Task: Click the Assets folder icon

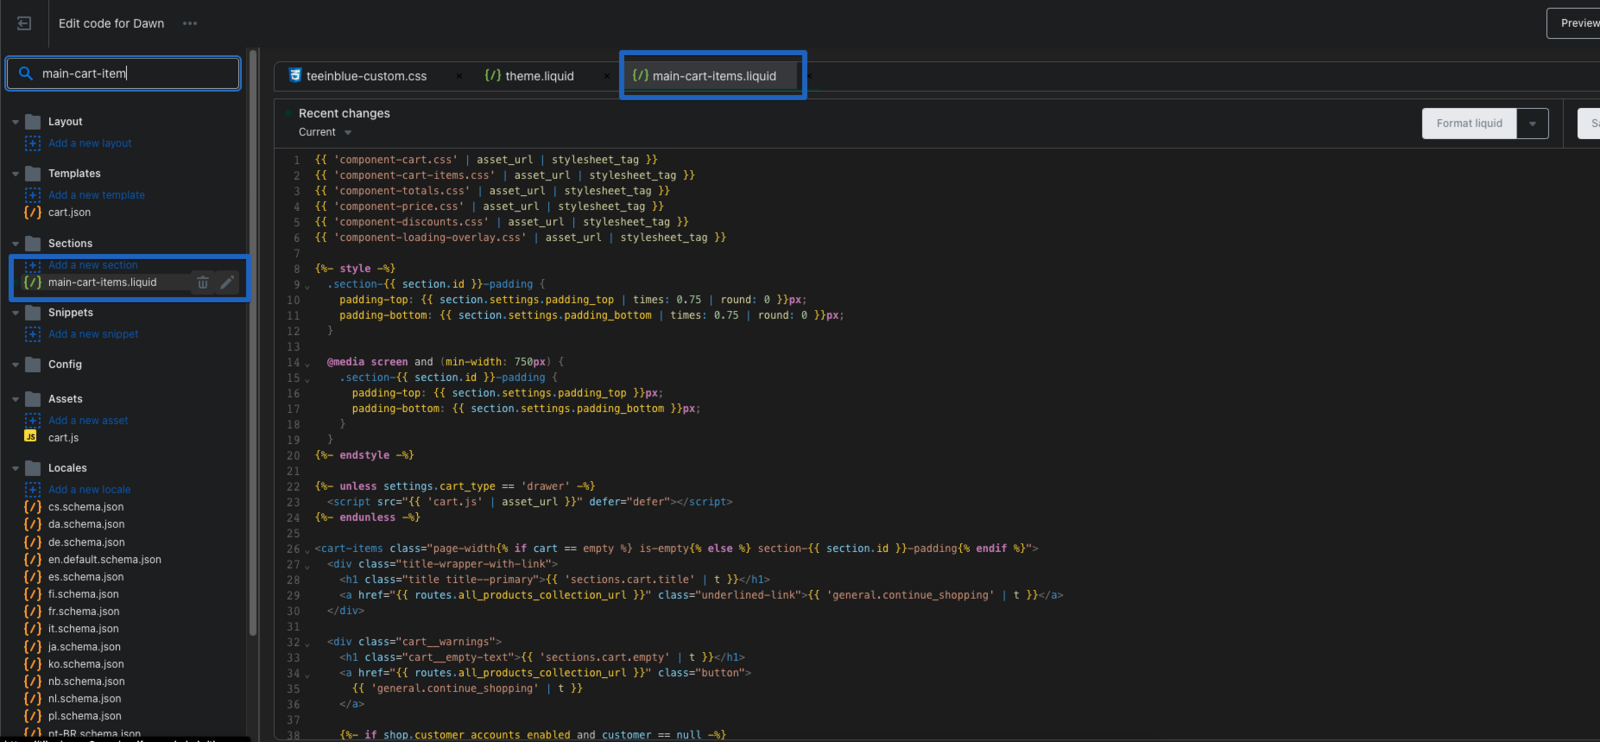Action: 33,398
